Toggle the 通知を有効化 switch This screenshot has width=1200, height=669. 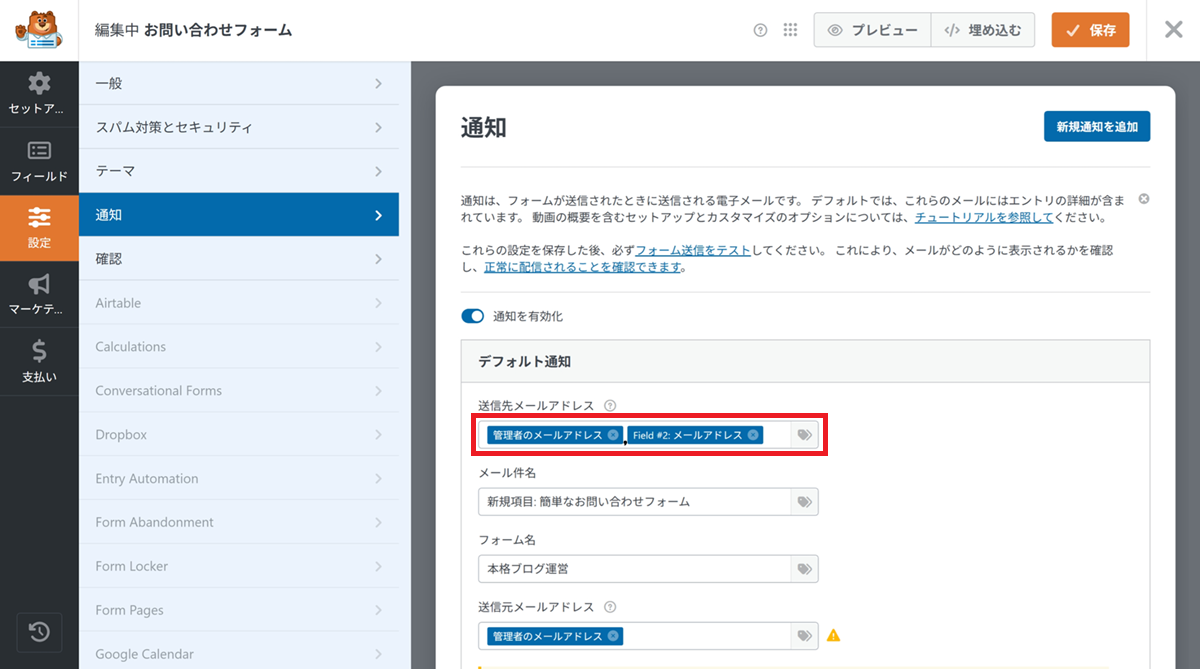(x=472, y=316)
